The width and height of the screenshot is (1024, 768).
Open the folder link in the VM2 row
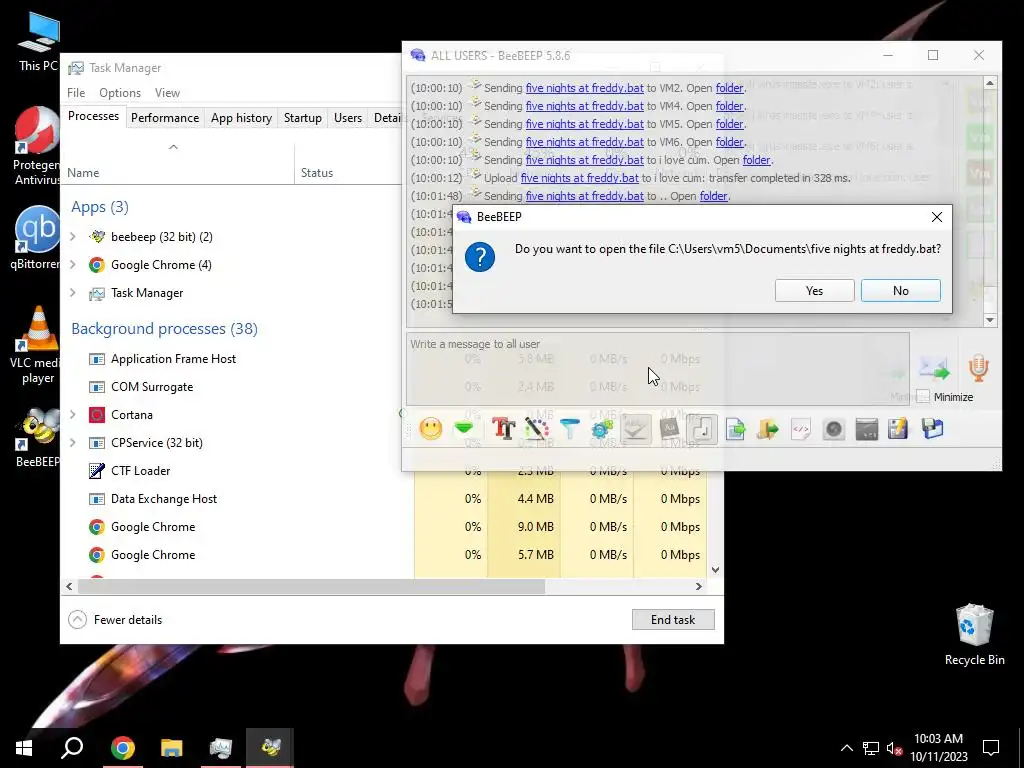[729, 88]
